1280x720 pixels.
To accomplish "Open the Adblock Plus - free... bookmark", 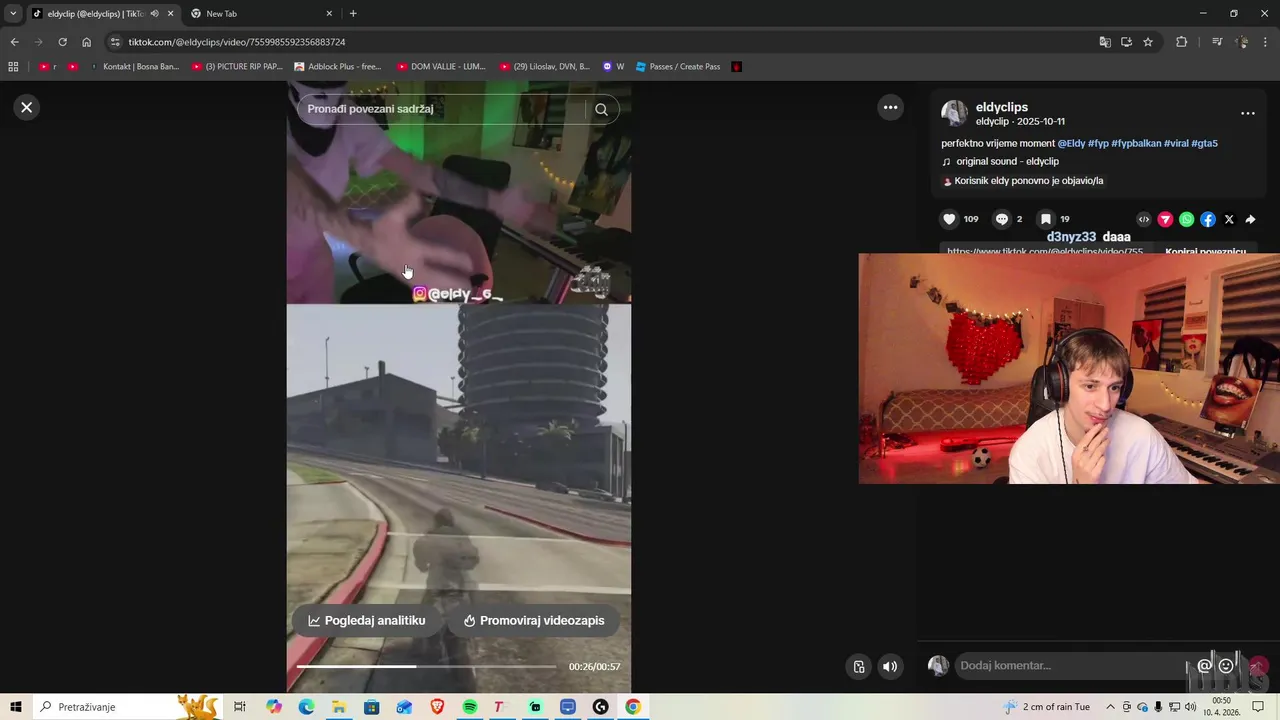I will coord(338,67).
